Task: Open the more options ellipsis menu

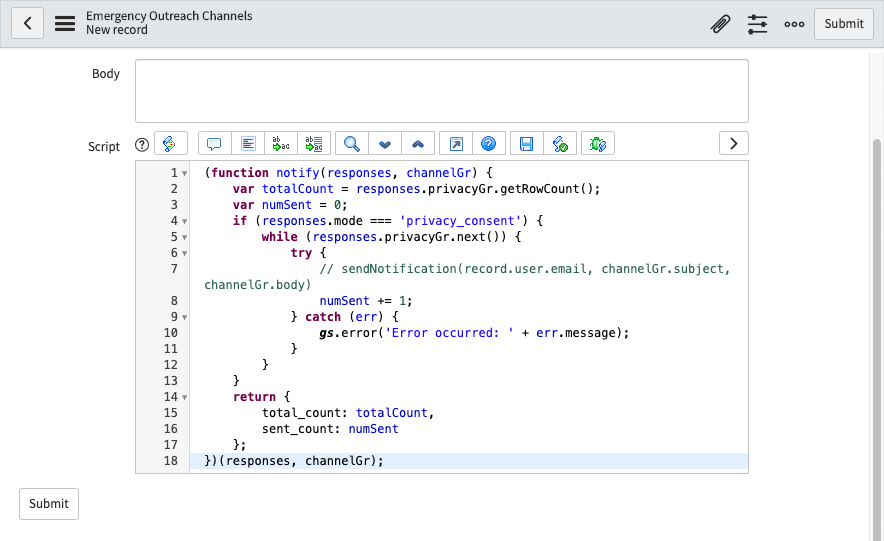Action: 794,24
